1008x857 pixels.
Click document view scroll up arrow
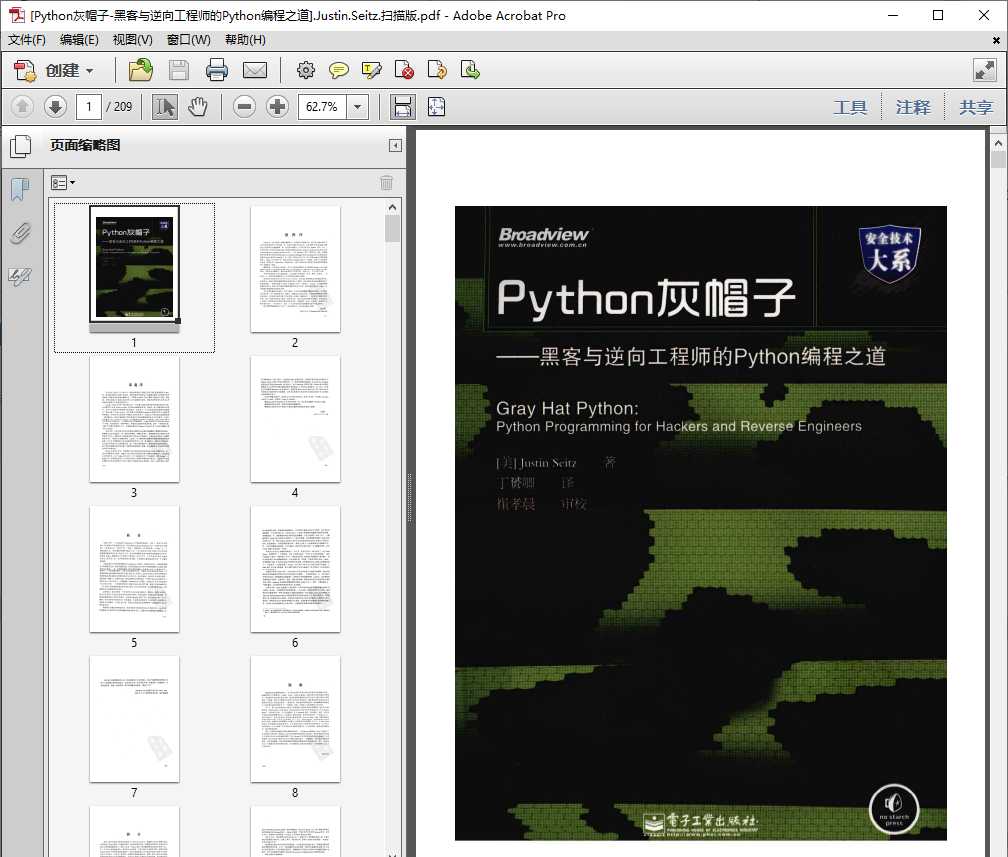click(x=998, y=143)
